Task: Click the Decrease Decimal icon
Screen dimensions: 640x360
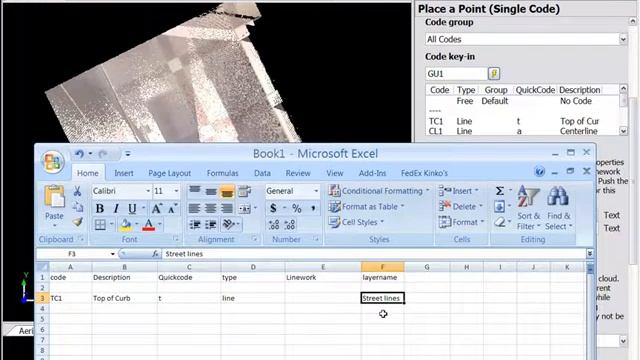Action: coord(290,224)
